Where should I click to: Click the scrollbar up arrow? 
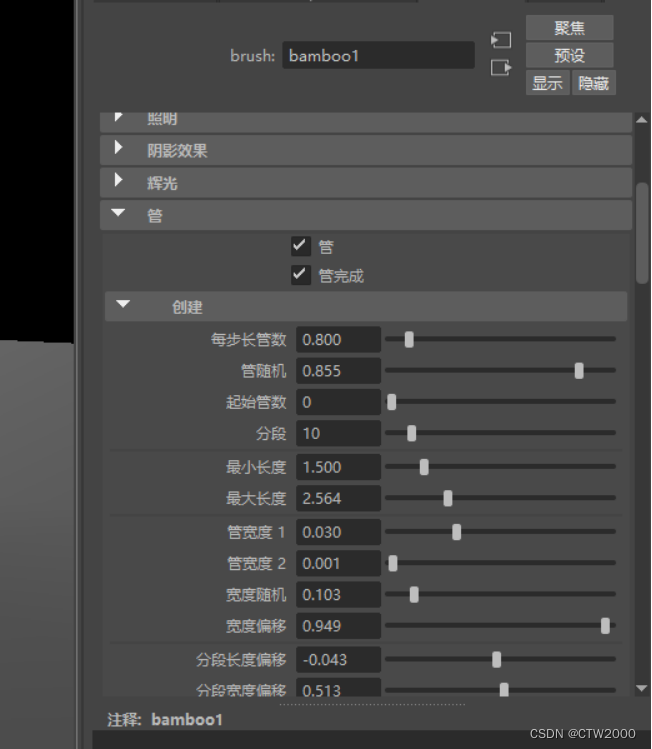[642, 120]
